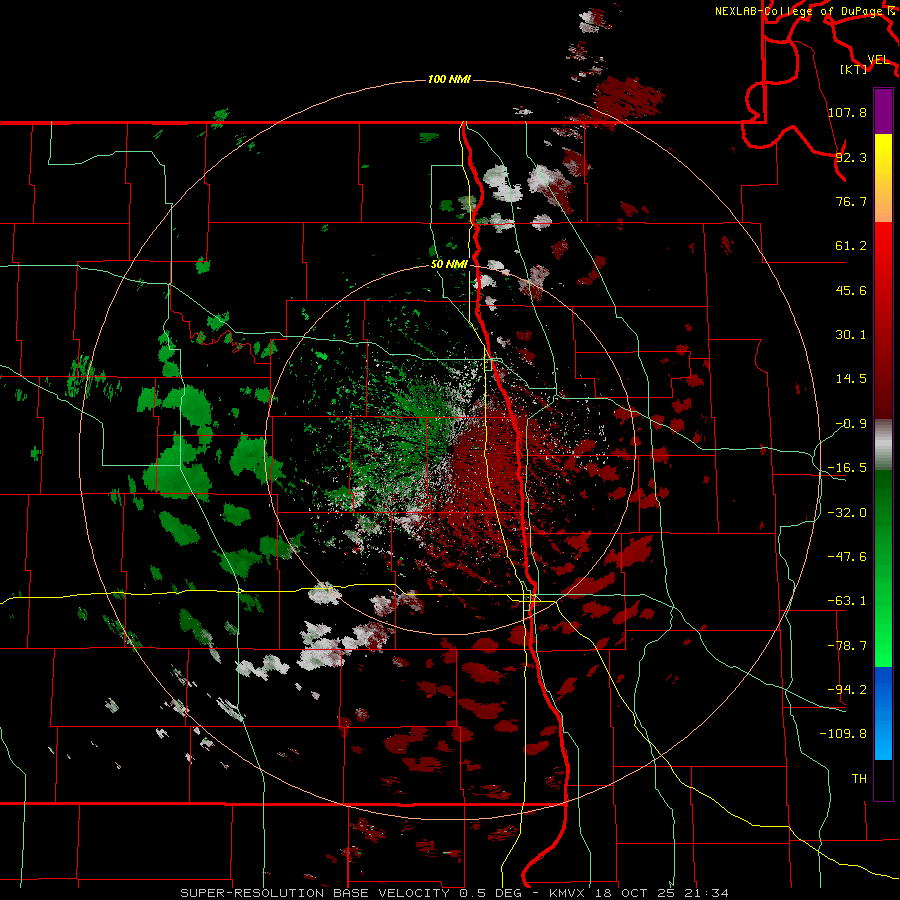Select the -78.7 scale value
Viewport: 900px width, 900px height.
pyautogui.click(x=847, y=646)
